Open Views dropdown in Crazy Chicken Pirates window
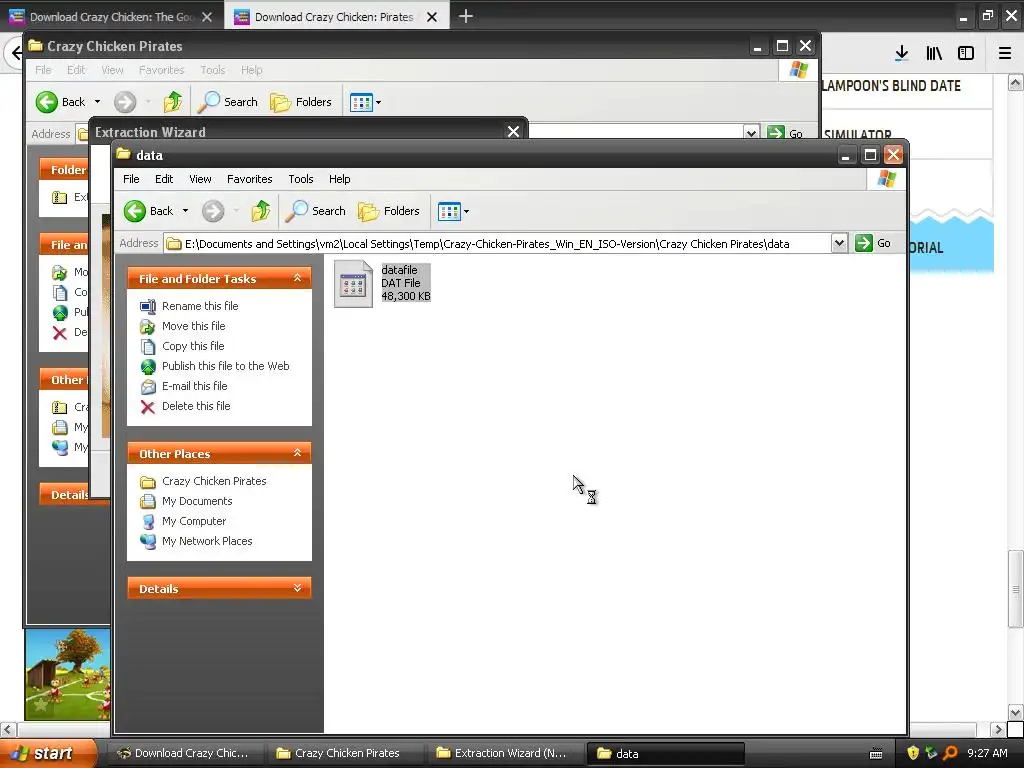Viewport: 1024px width, 768px height. click(378, 102)
